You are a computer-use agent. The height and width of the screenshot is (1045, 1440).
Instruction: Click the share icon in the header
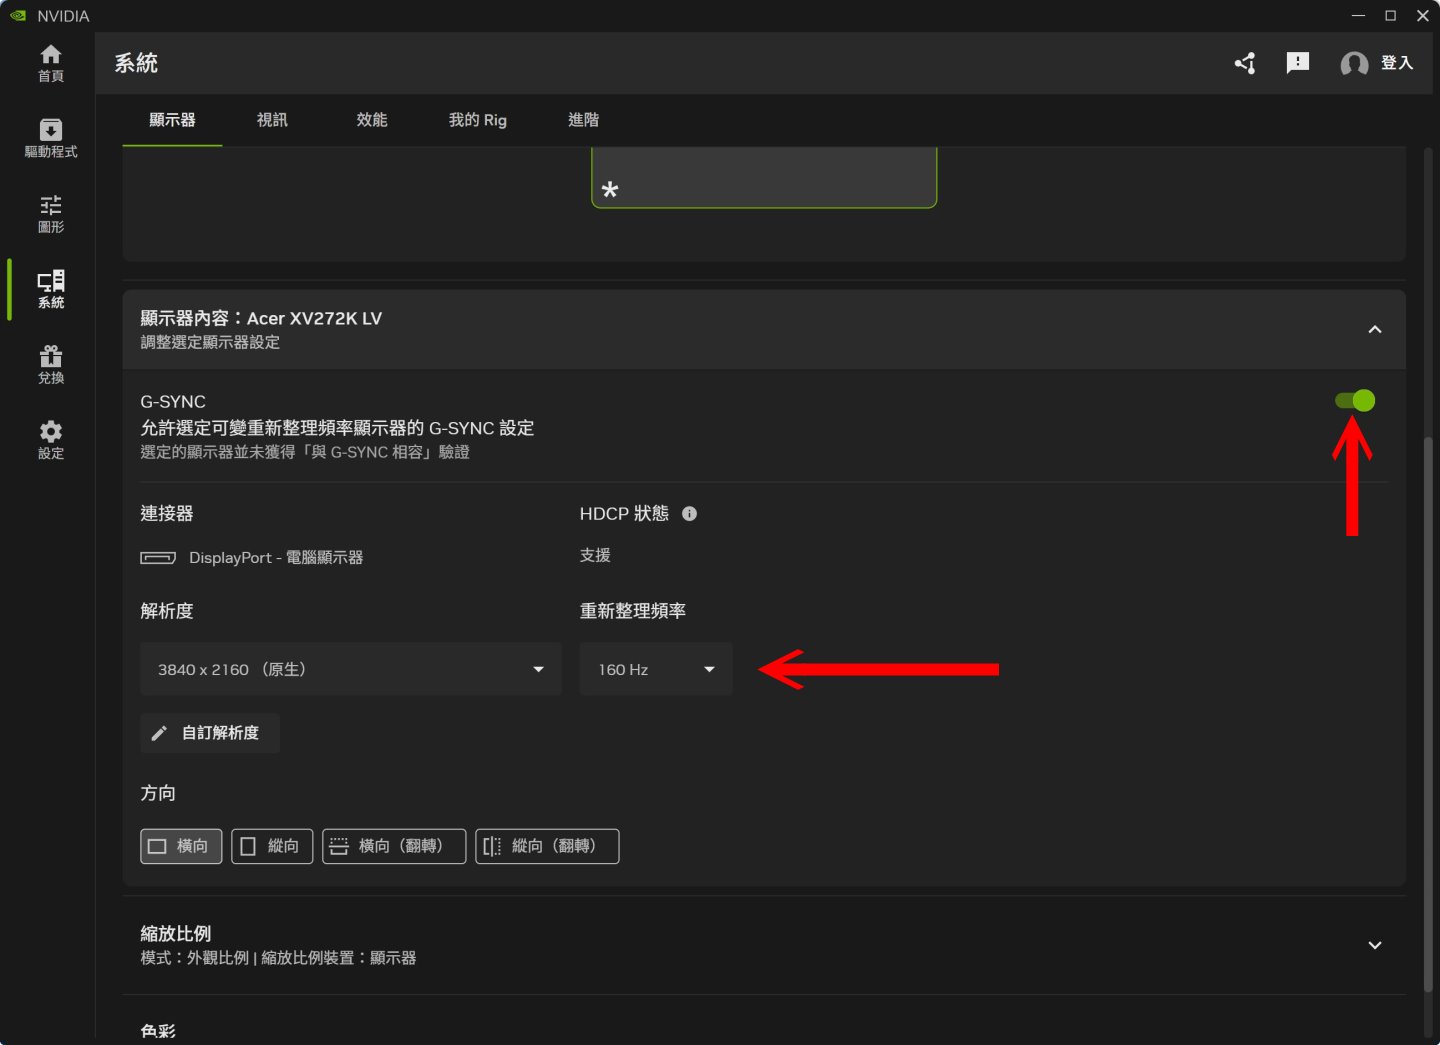[1244, 62]
